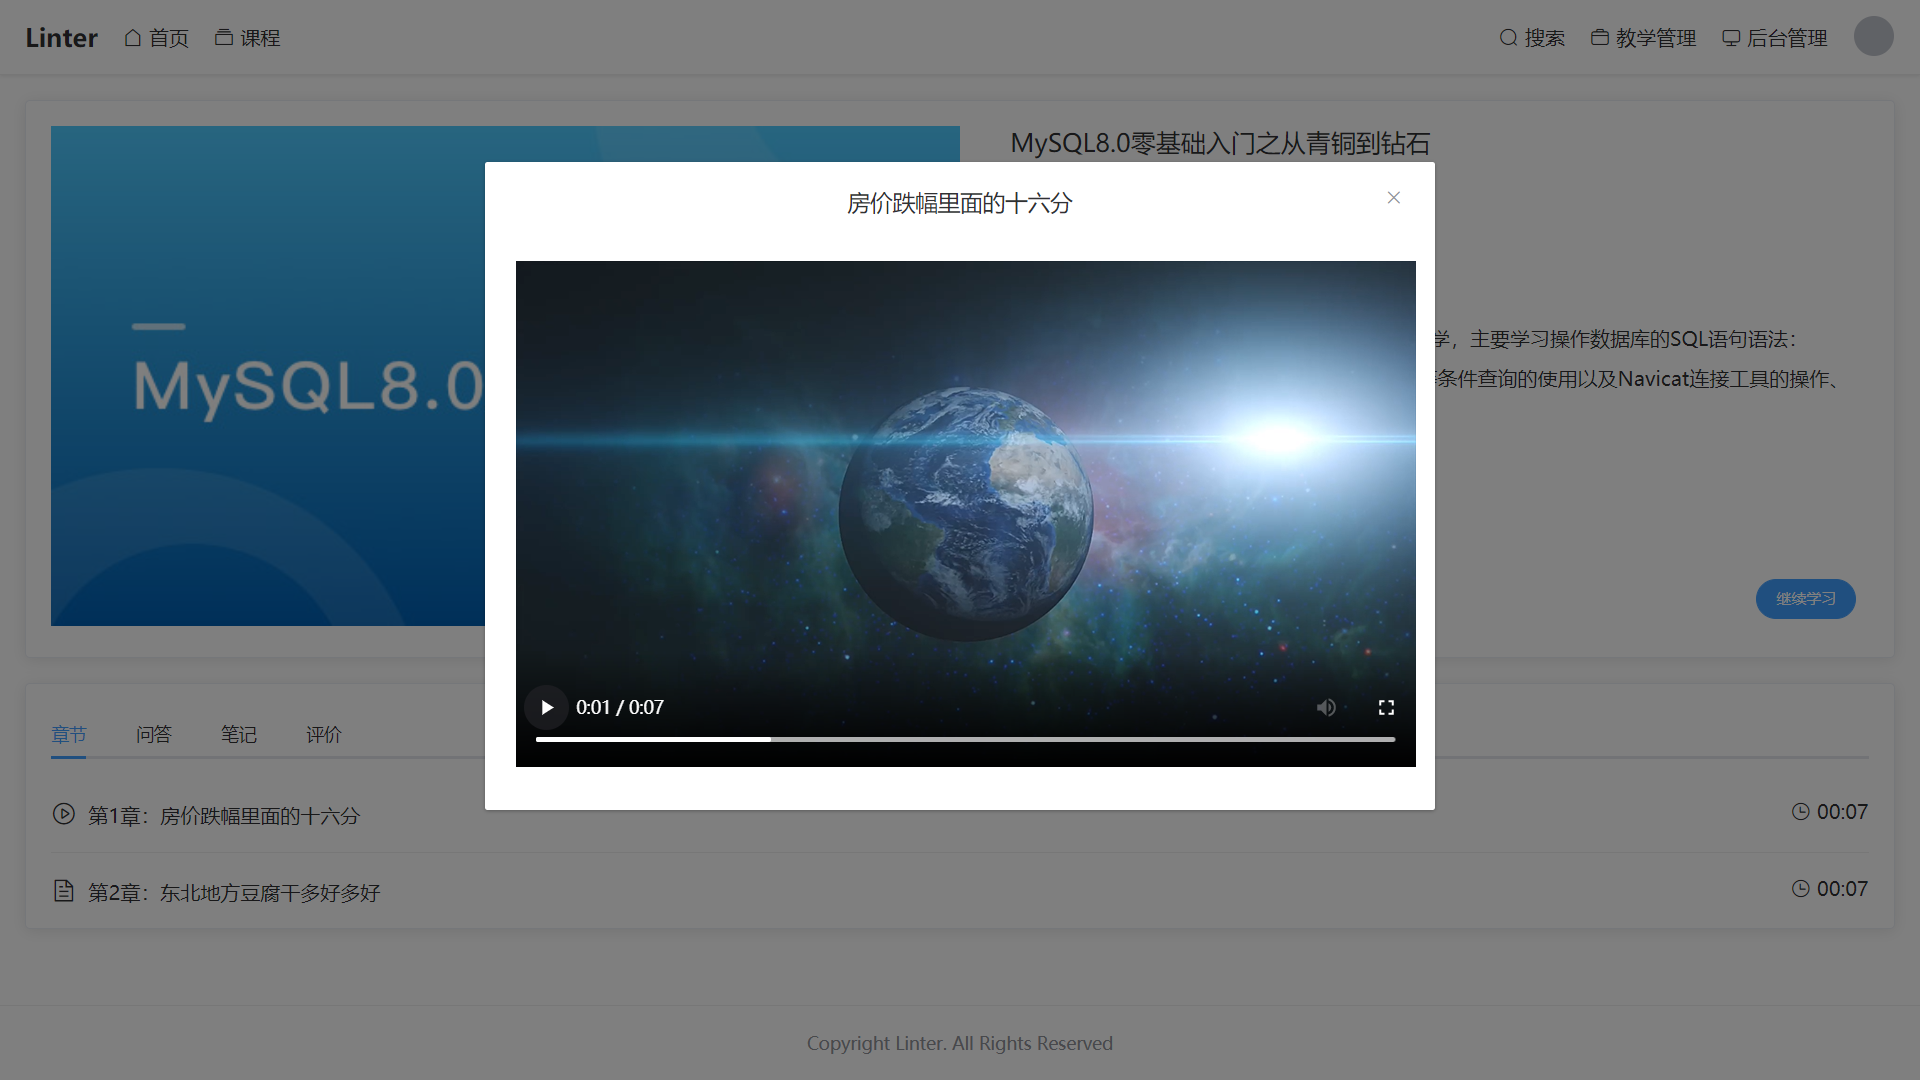Click play icon beside 第1章
The image size is (1920, 1080).
pos(64,814)
